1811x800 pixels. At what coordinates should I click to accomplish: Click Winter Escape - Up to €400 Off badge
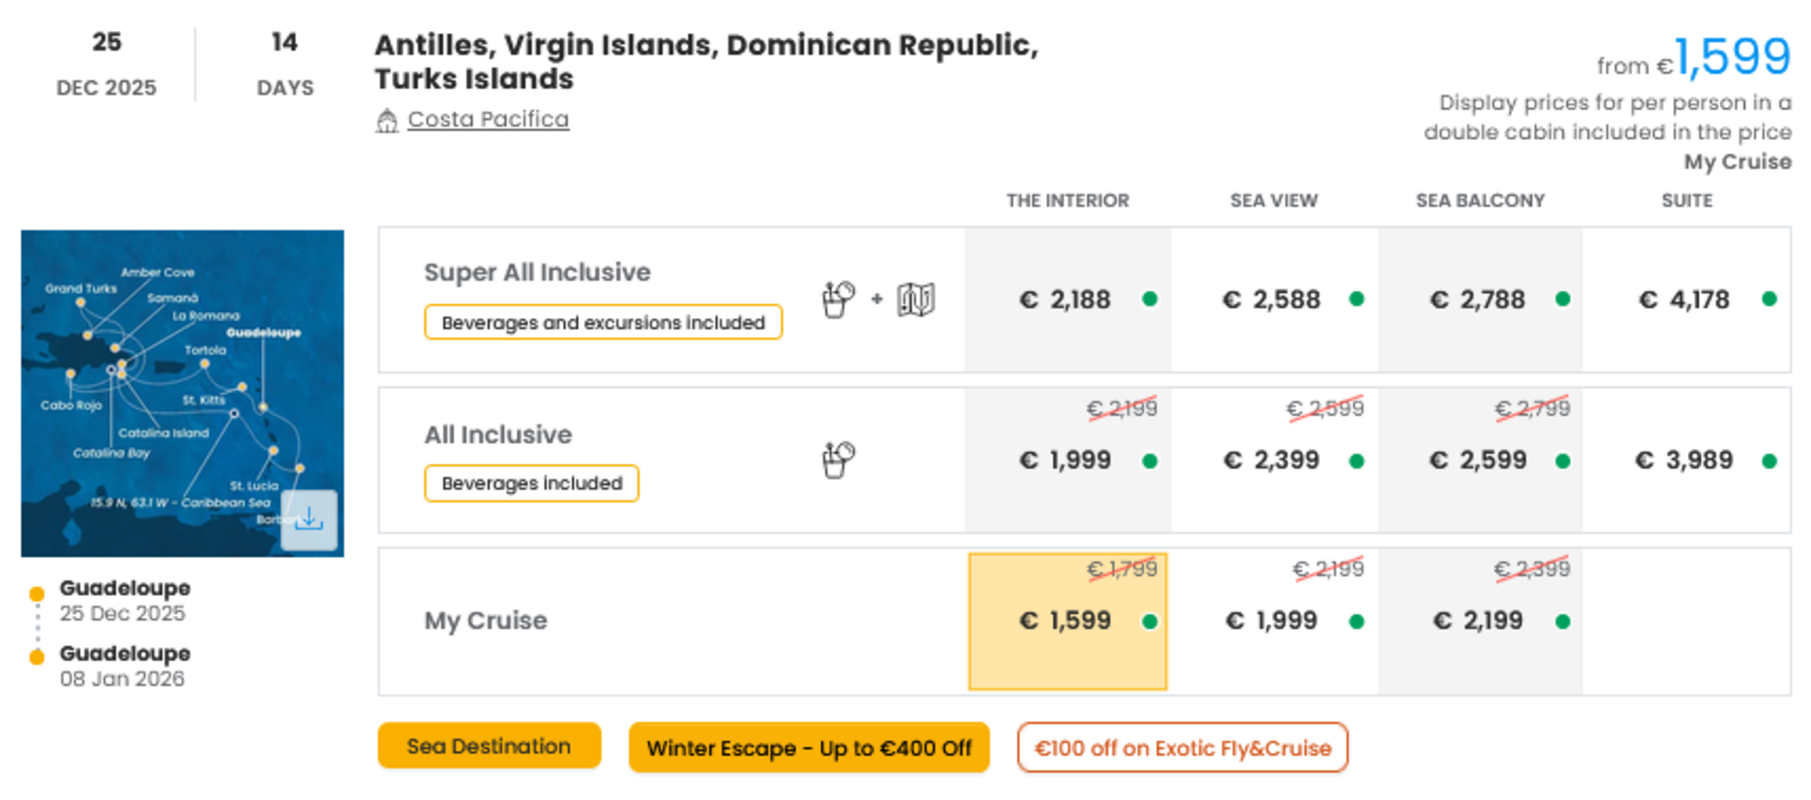tap(809, 748)
